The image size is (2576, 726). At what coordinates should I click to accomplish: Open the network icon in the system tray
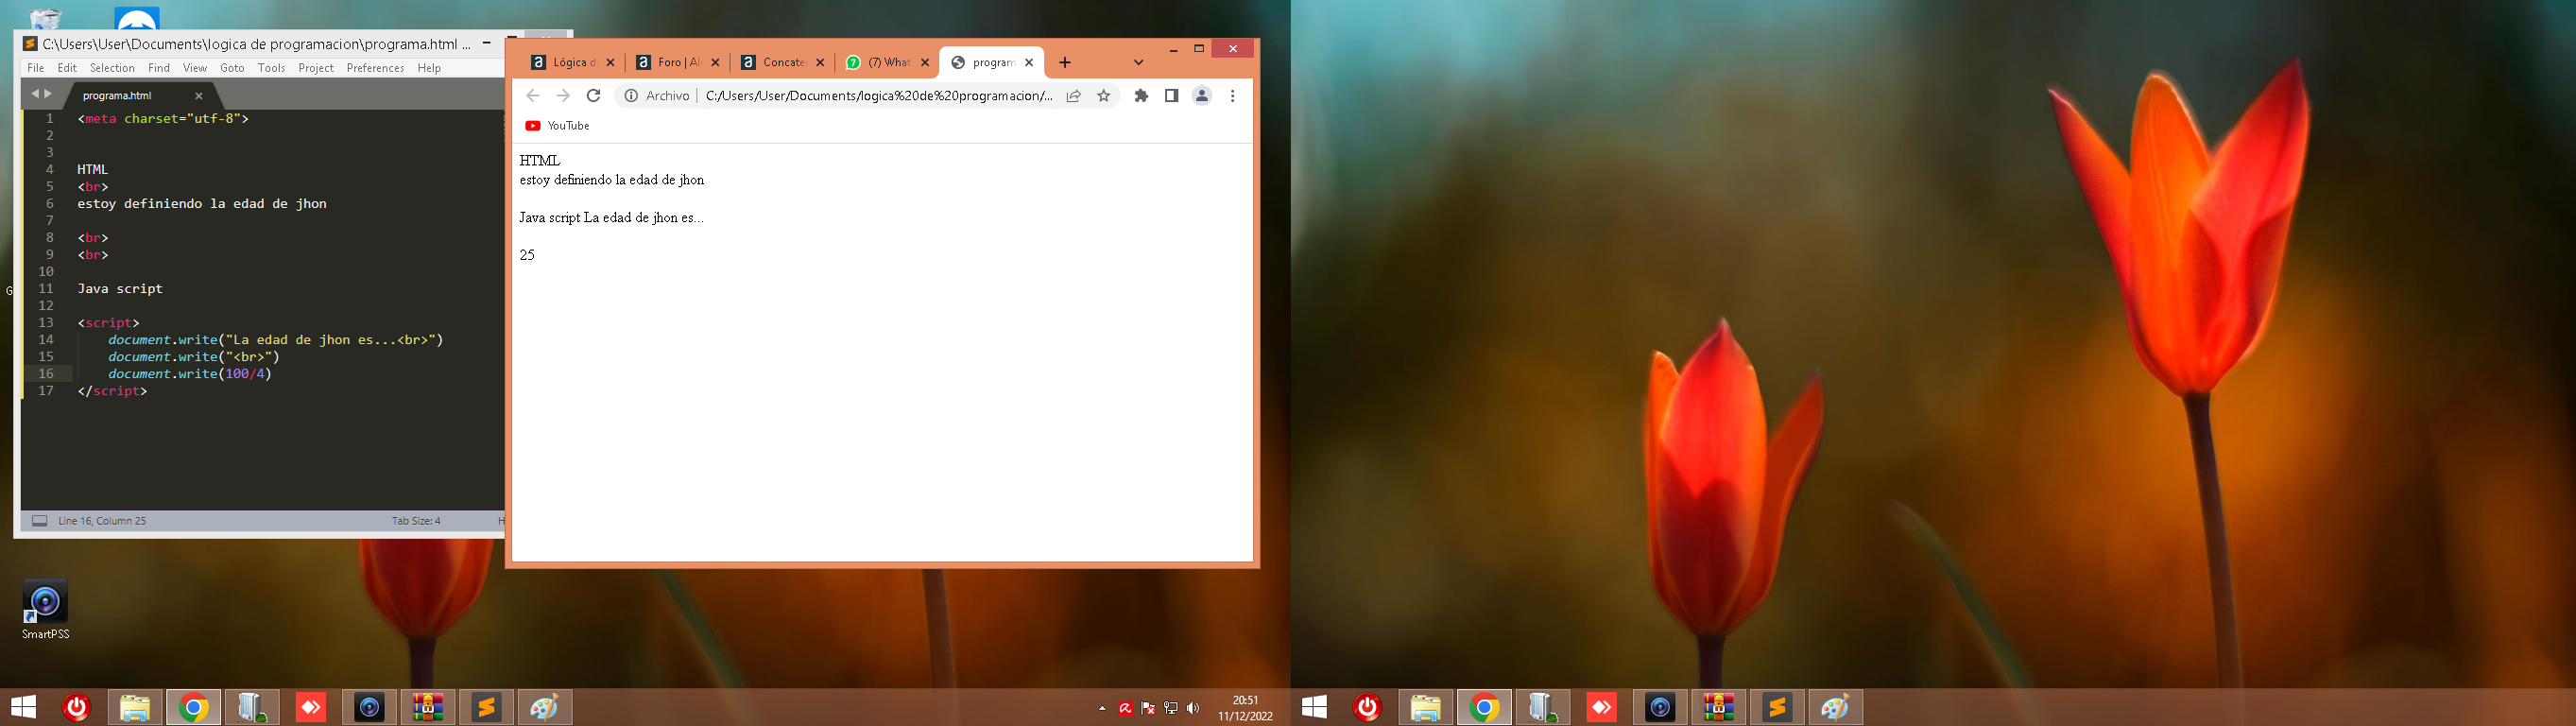pos(1170,708)
